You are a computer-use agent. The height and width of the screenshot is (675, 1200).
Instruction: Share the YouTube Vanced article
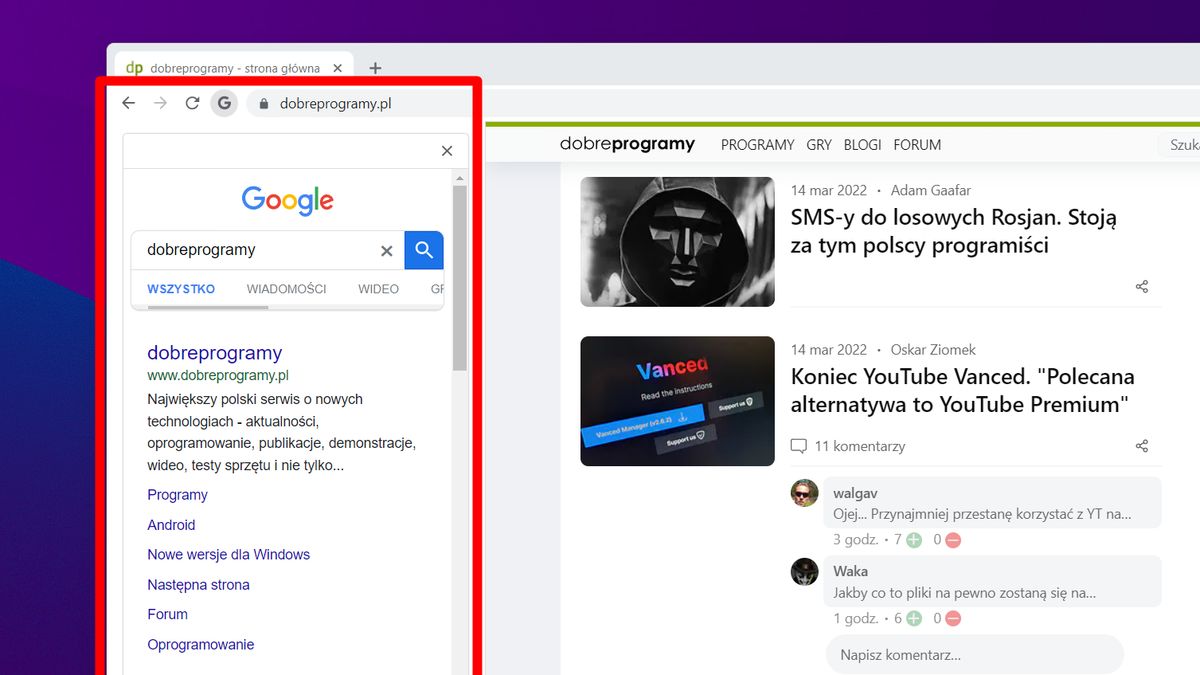tap(1142, 446)
